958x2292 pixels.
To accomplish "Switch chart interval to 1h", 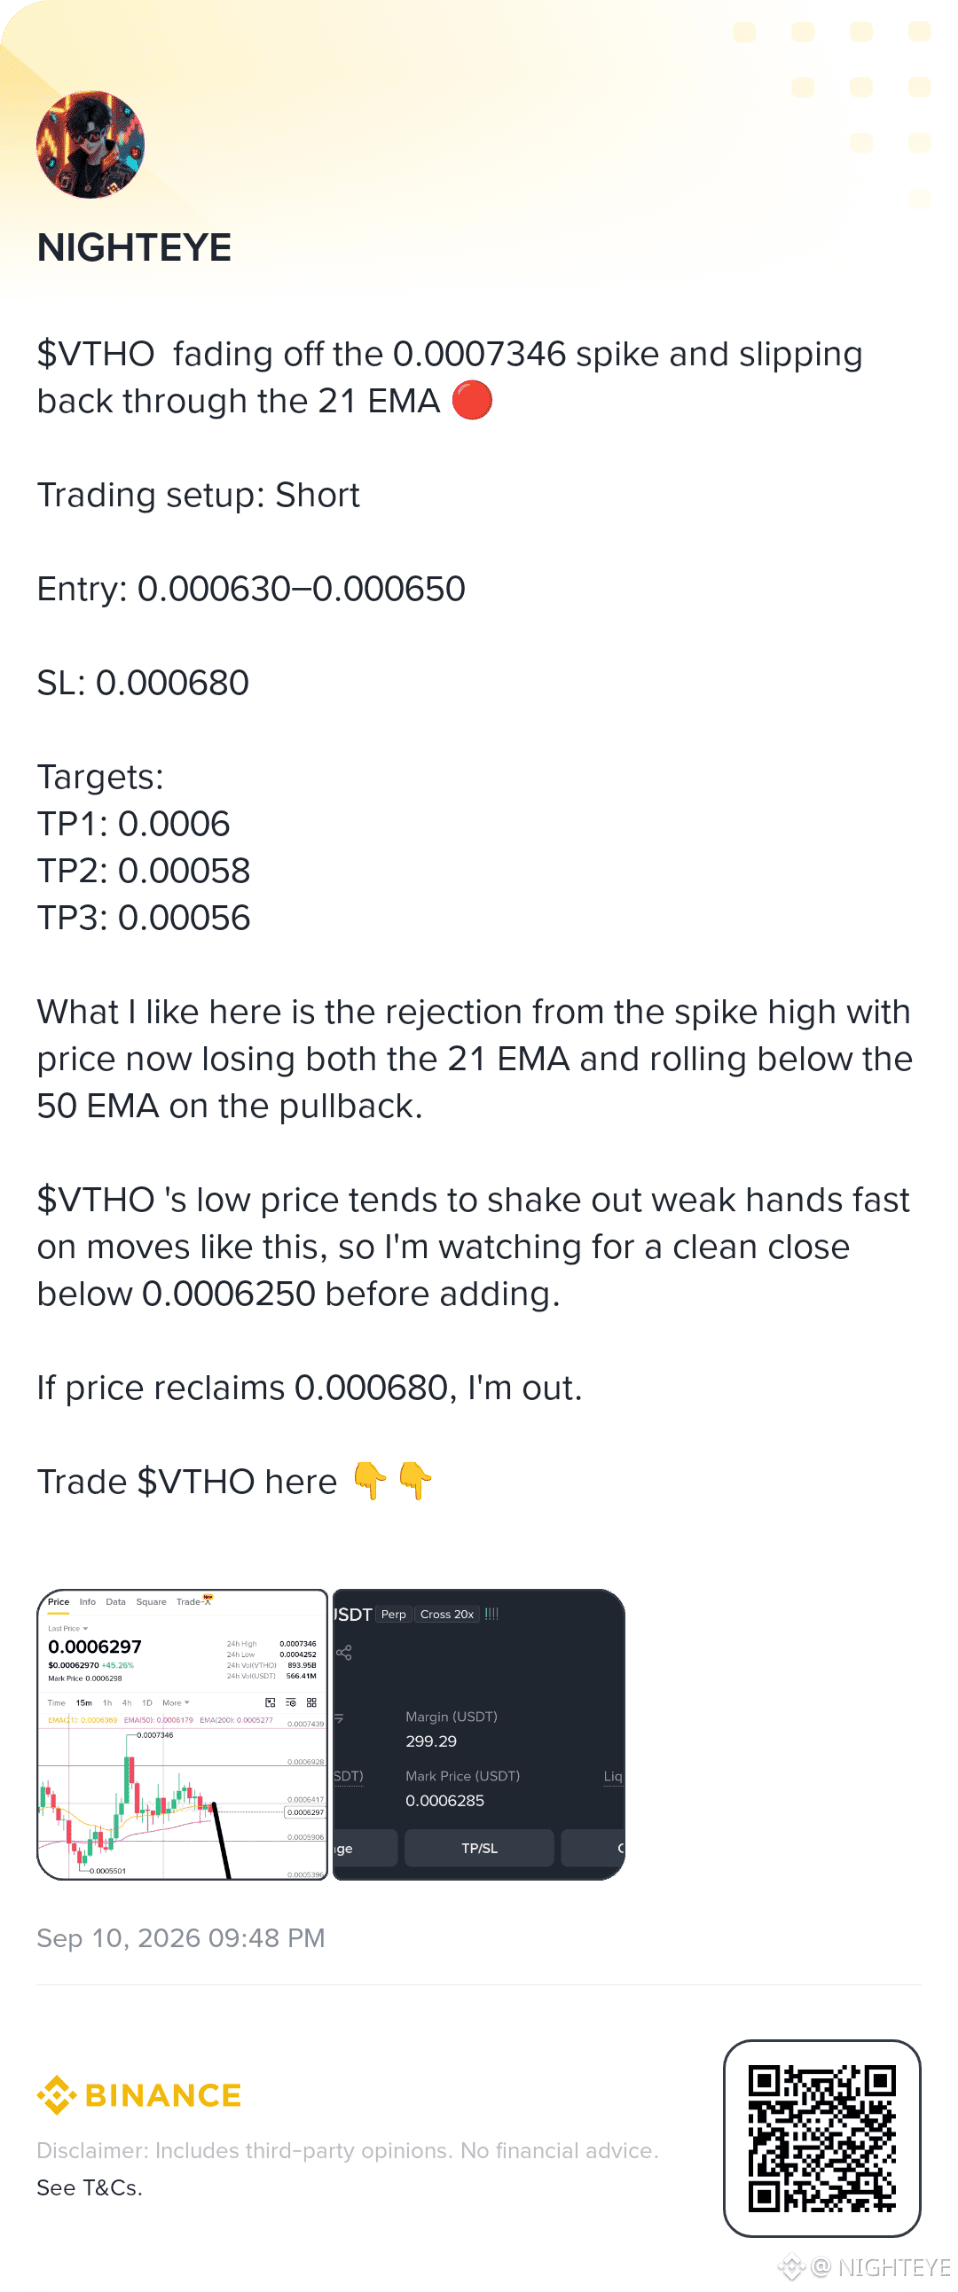I will [107, 1702].
